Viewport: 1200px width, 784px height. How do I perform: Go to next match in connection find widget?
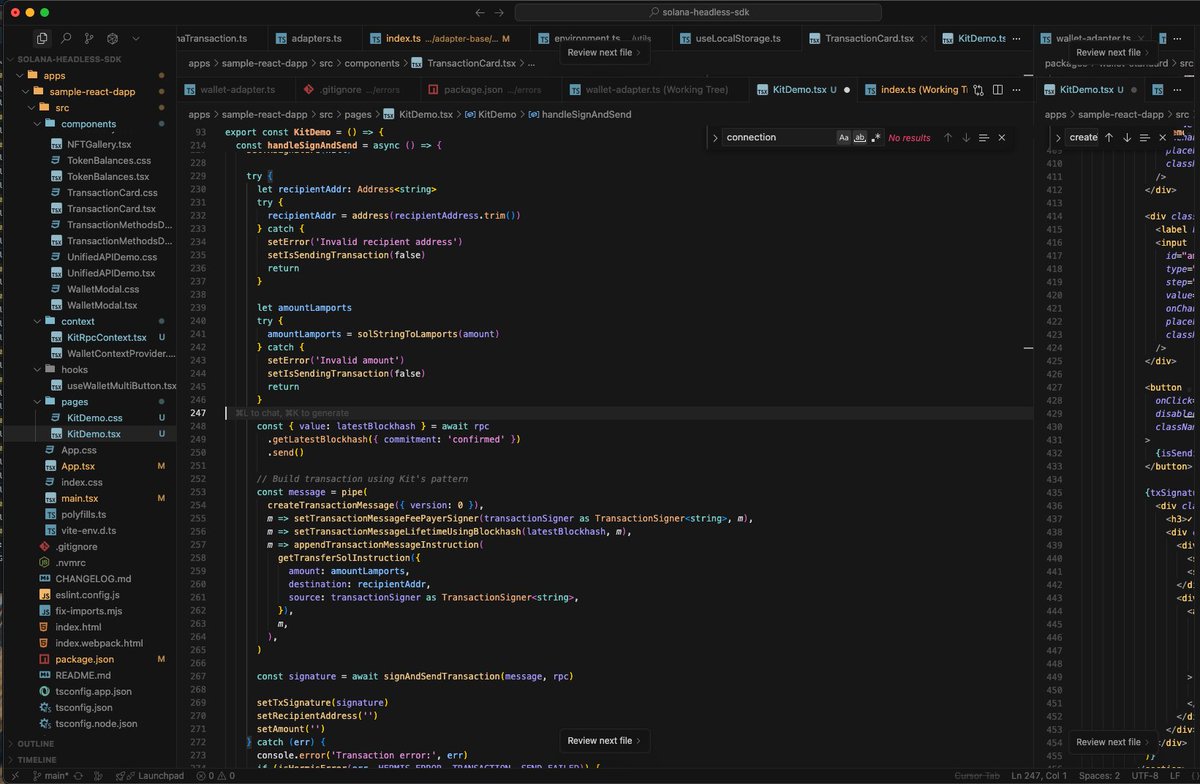click(966, 137)
